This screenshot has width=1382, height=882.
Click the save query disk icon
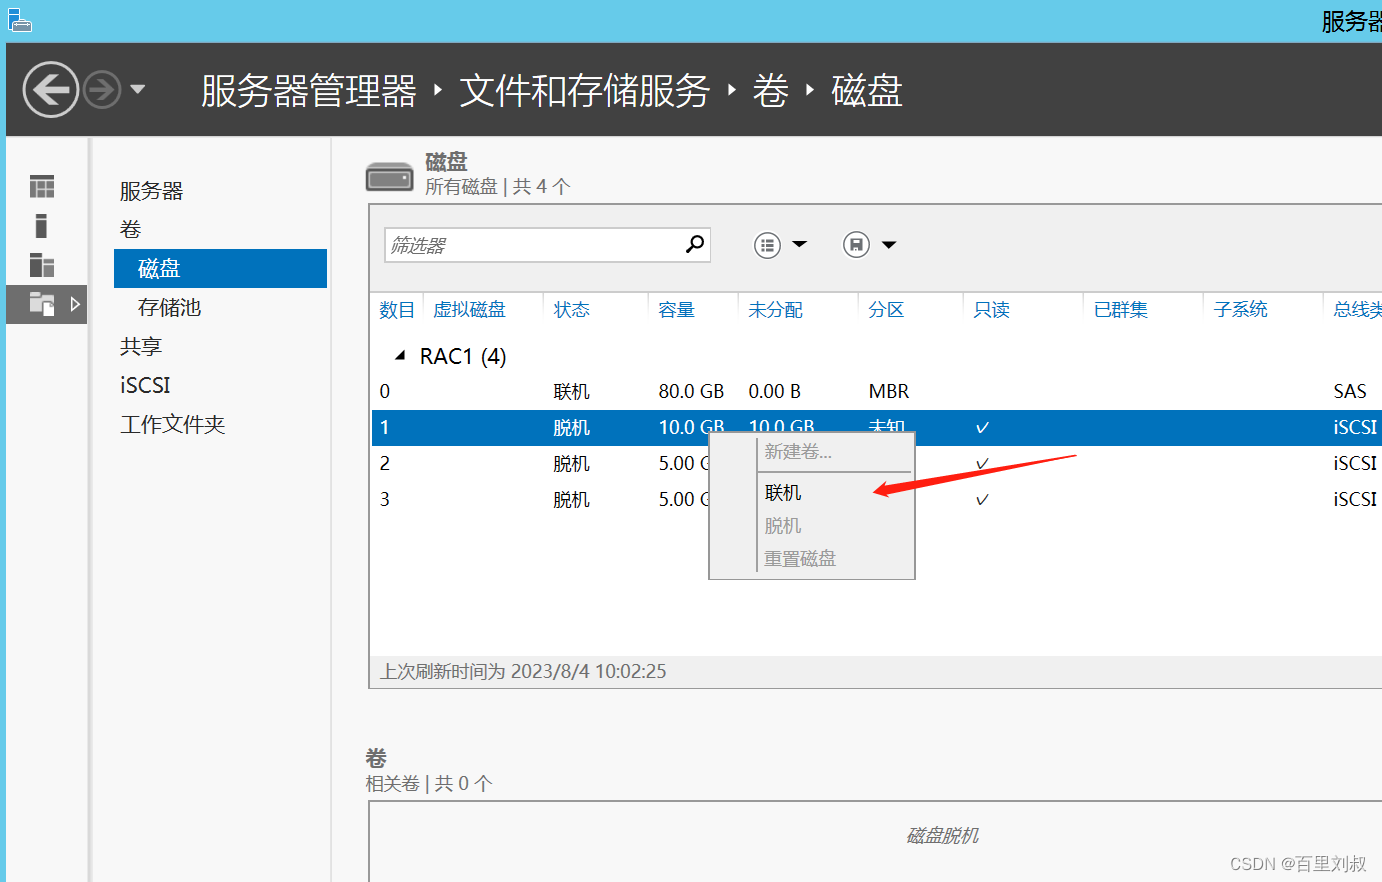(x=856, y=245)
